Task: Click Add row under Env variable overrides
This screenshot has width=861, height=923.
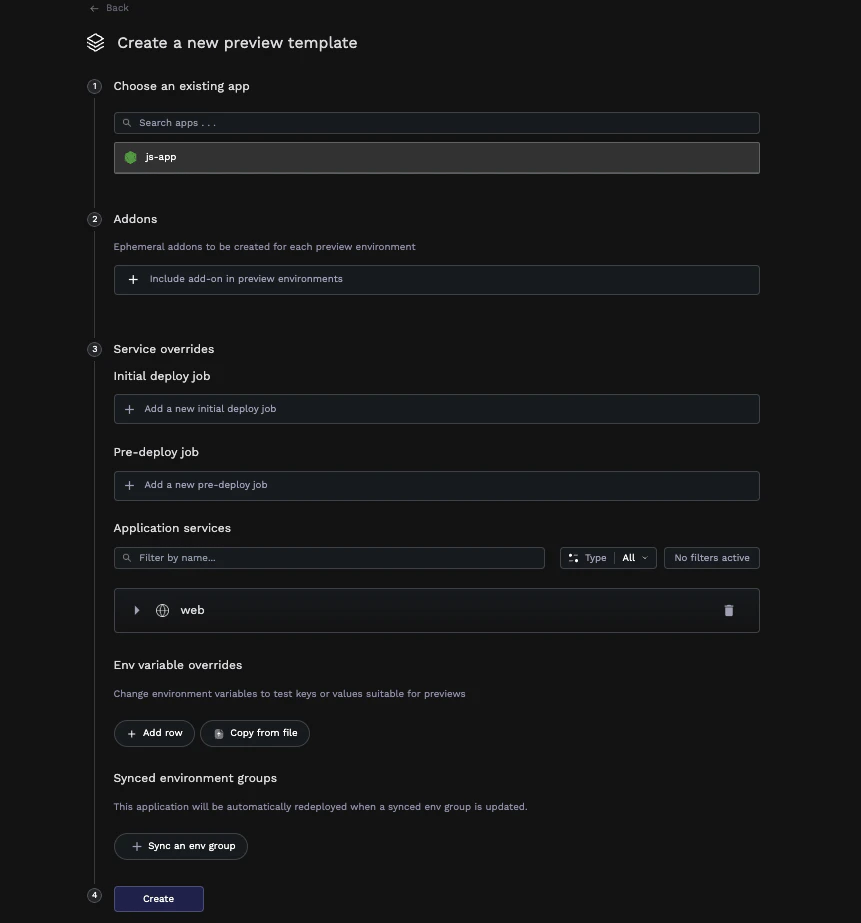Action: (x=154, y=733)
